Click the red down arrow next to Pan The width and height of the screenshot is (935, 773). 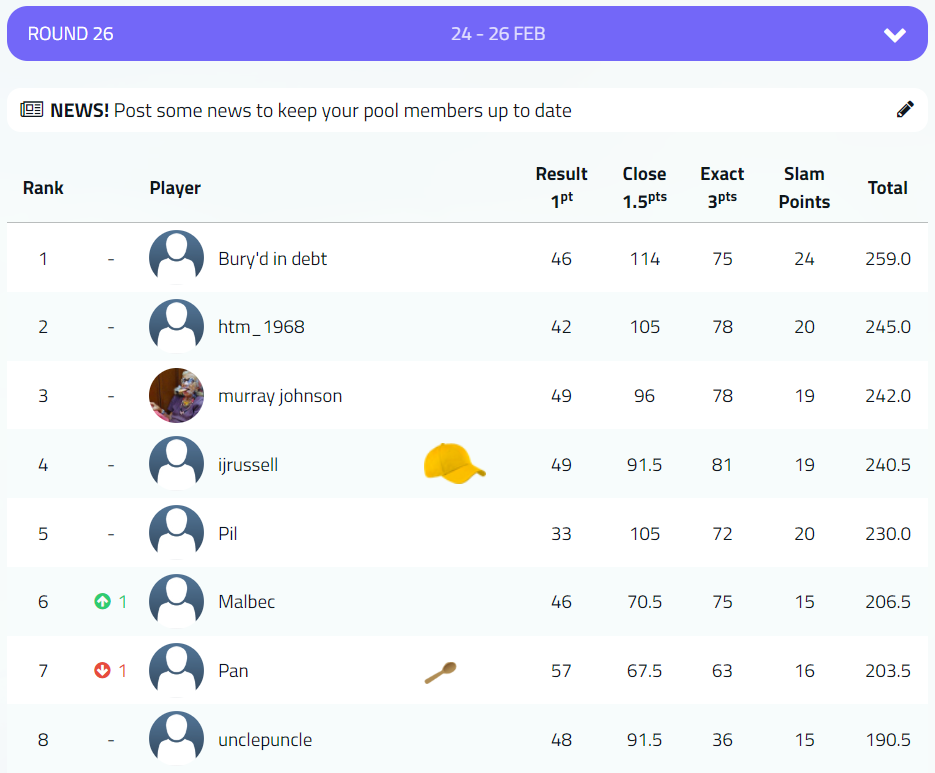point(102,671)
